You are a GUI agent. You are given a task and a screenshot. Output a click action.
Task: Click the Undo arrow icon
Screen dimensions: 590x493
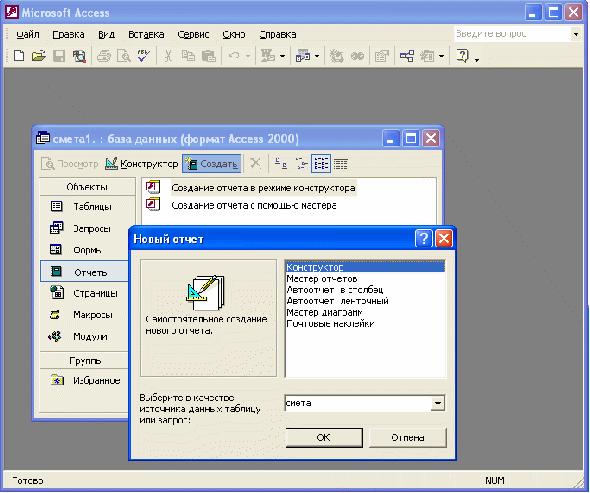pos(234,56)
